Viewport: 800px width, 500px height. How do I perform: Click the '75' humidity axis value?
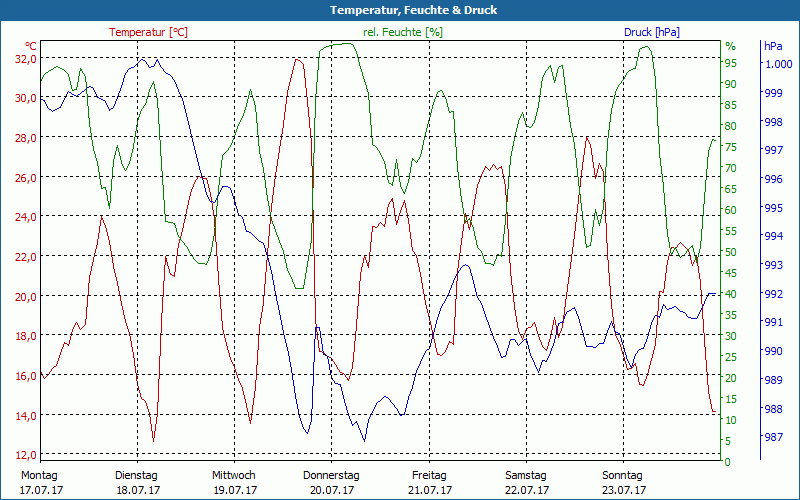[731, 147]
